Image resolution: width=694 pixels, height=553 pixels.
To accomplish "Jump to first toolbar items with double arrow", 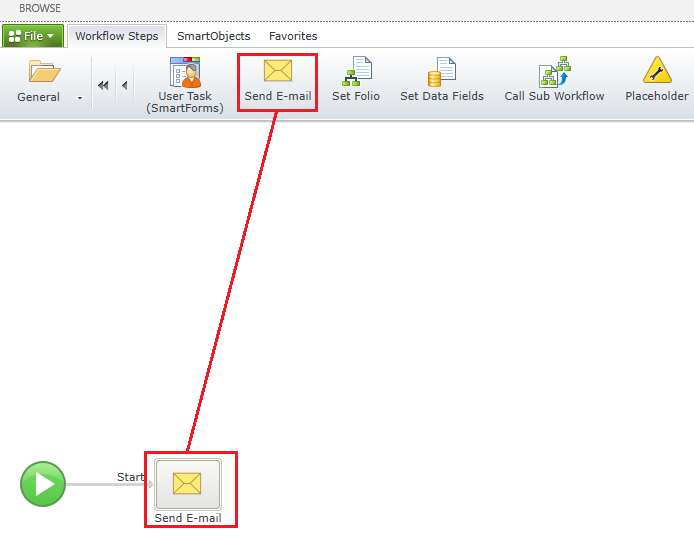I will click(x=103, y=85).
